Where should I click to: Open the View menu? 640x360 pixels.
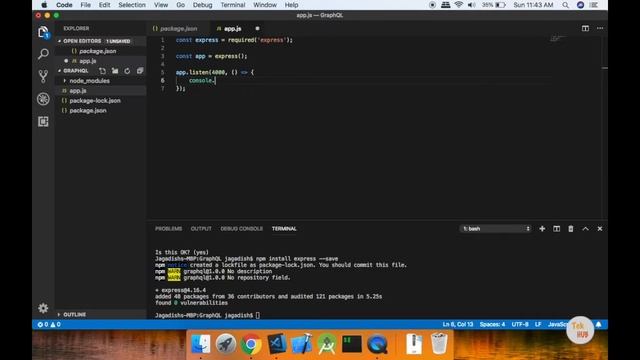click(x=161, y=5)
